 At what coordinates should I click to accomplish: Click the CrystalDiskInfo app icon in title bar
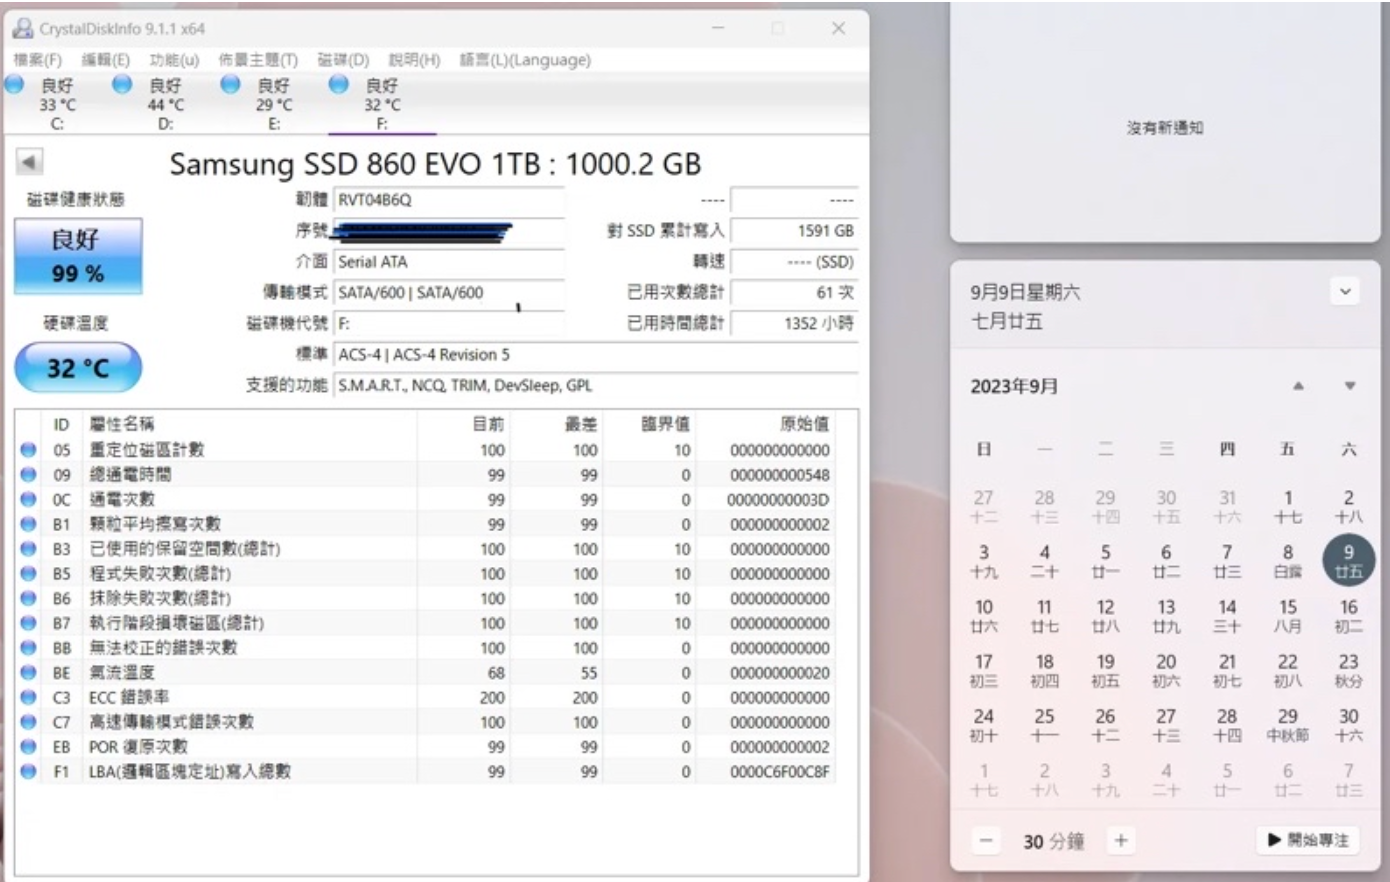[x=23, y=28]
